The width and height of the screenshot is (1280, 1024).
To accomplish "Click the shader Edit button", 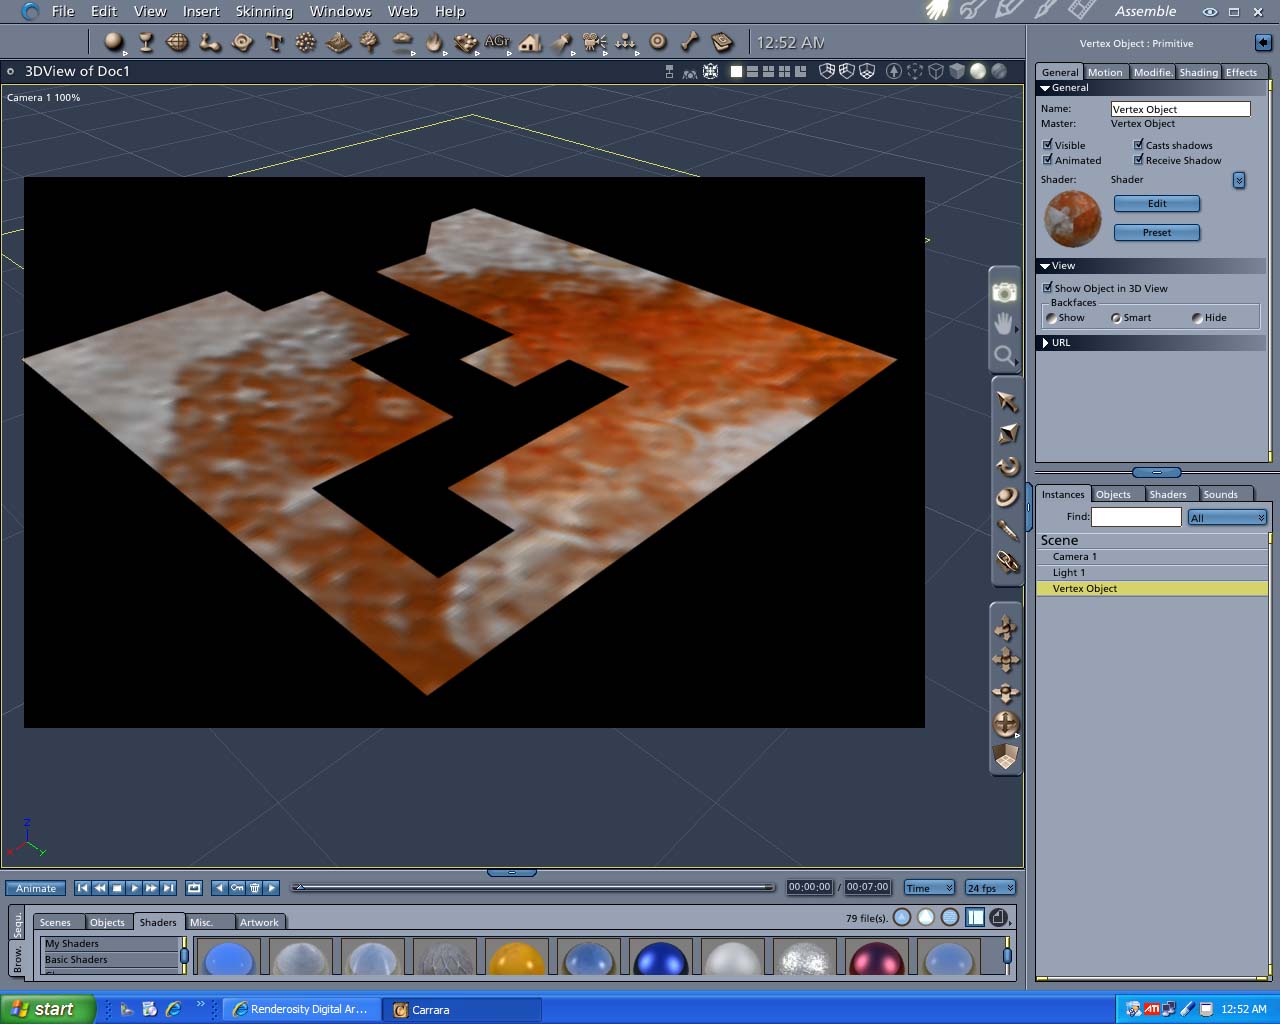I will 1157,204.
